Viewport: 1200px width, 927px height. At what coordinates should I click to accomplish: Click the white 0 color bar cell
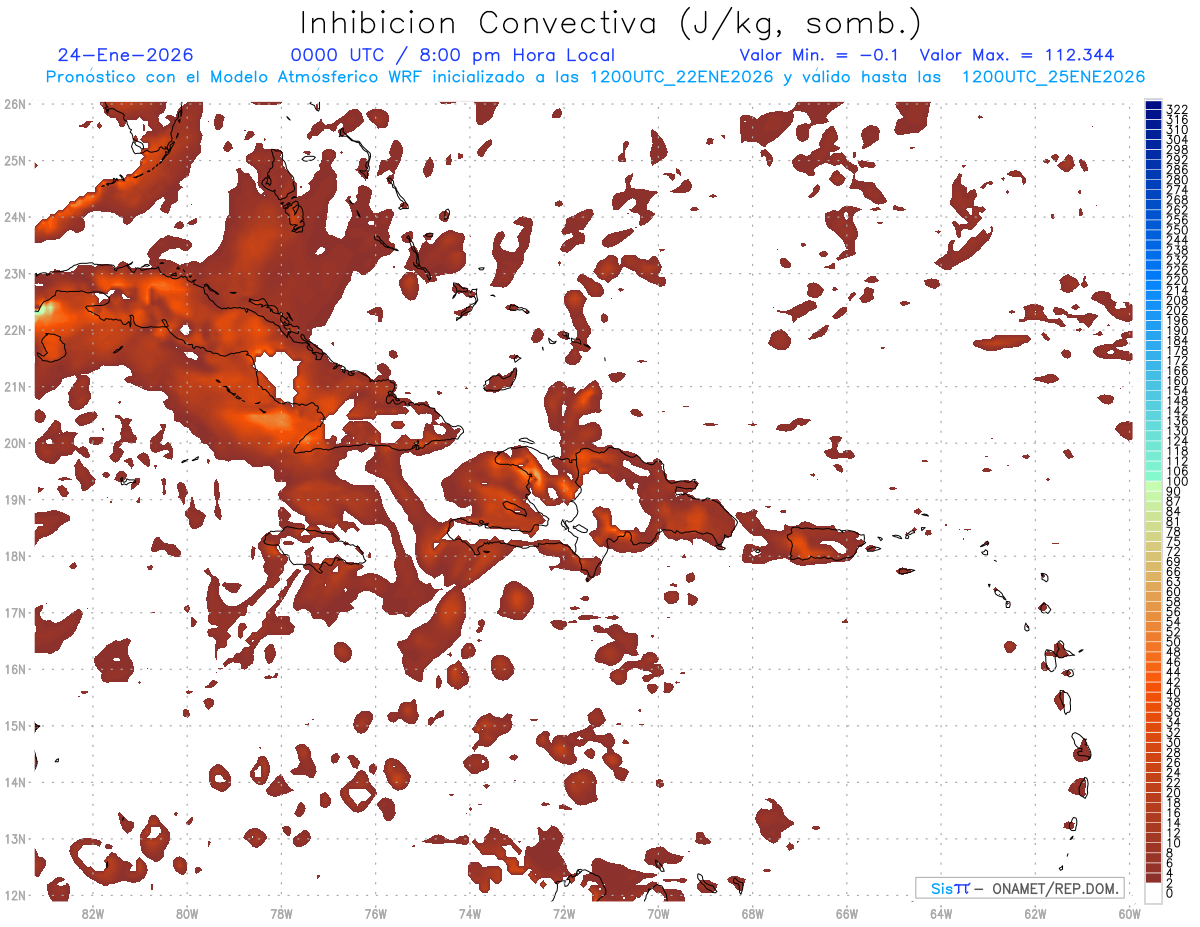pyautogui.click(x=1154, y=893)
